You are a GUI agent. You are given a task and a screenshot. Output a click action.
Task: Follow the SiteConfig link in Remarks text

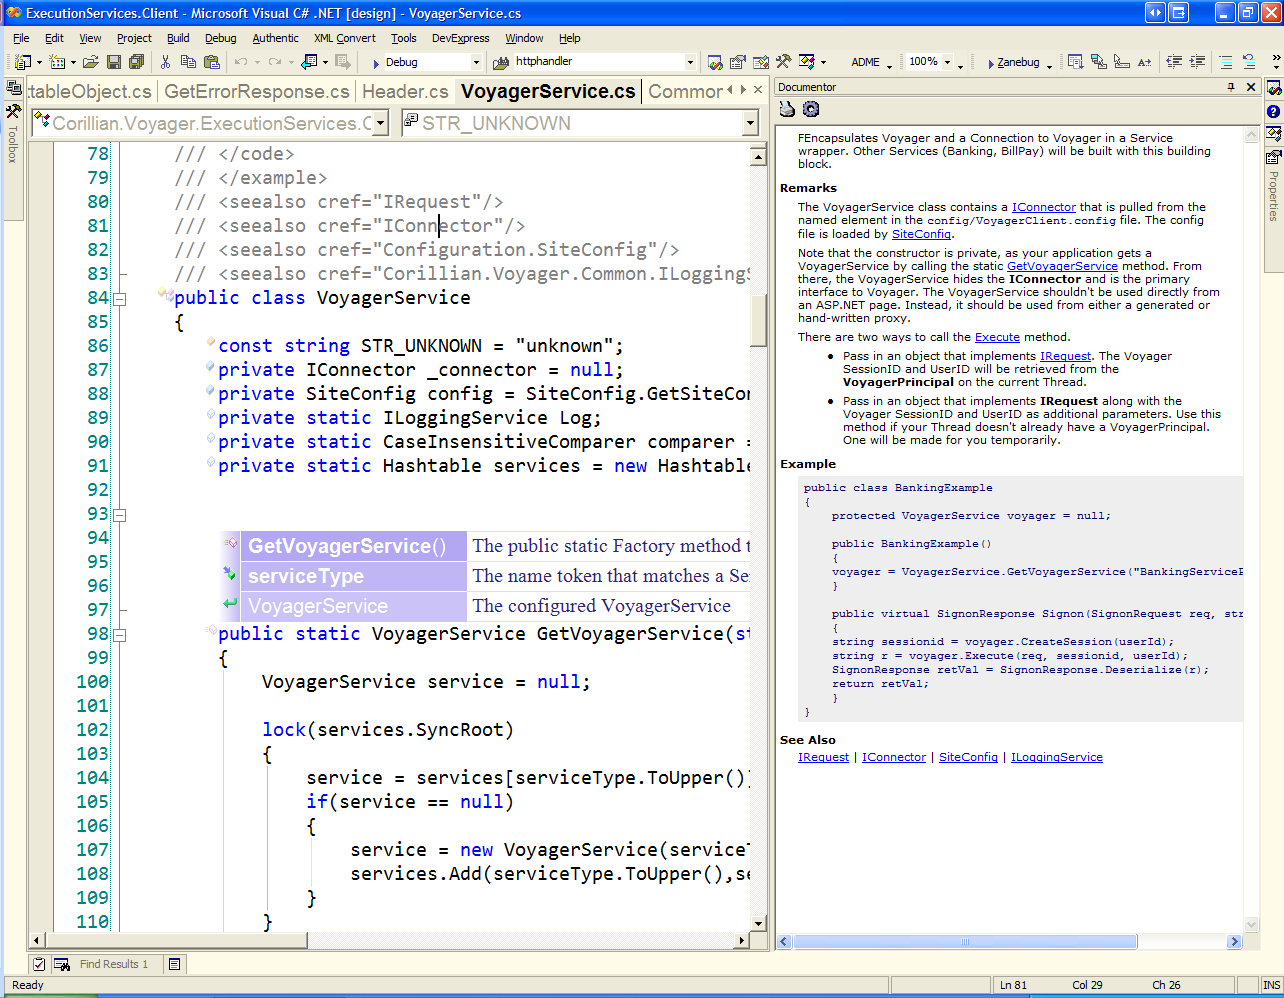click(921, 234)
